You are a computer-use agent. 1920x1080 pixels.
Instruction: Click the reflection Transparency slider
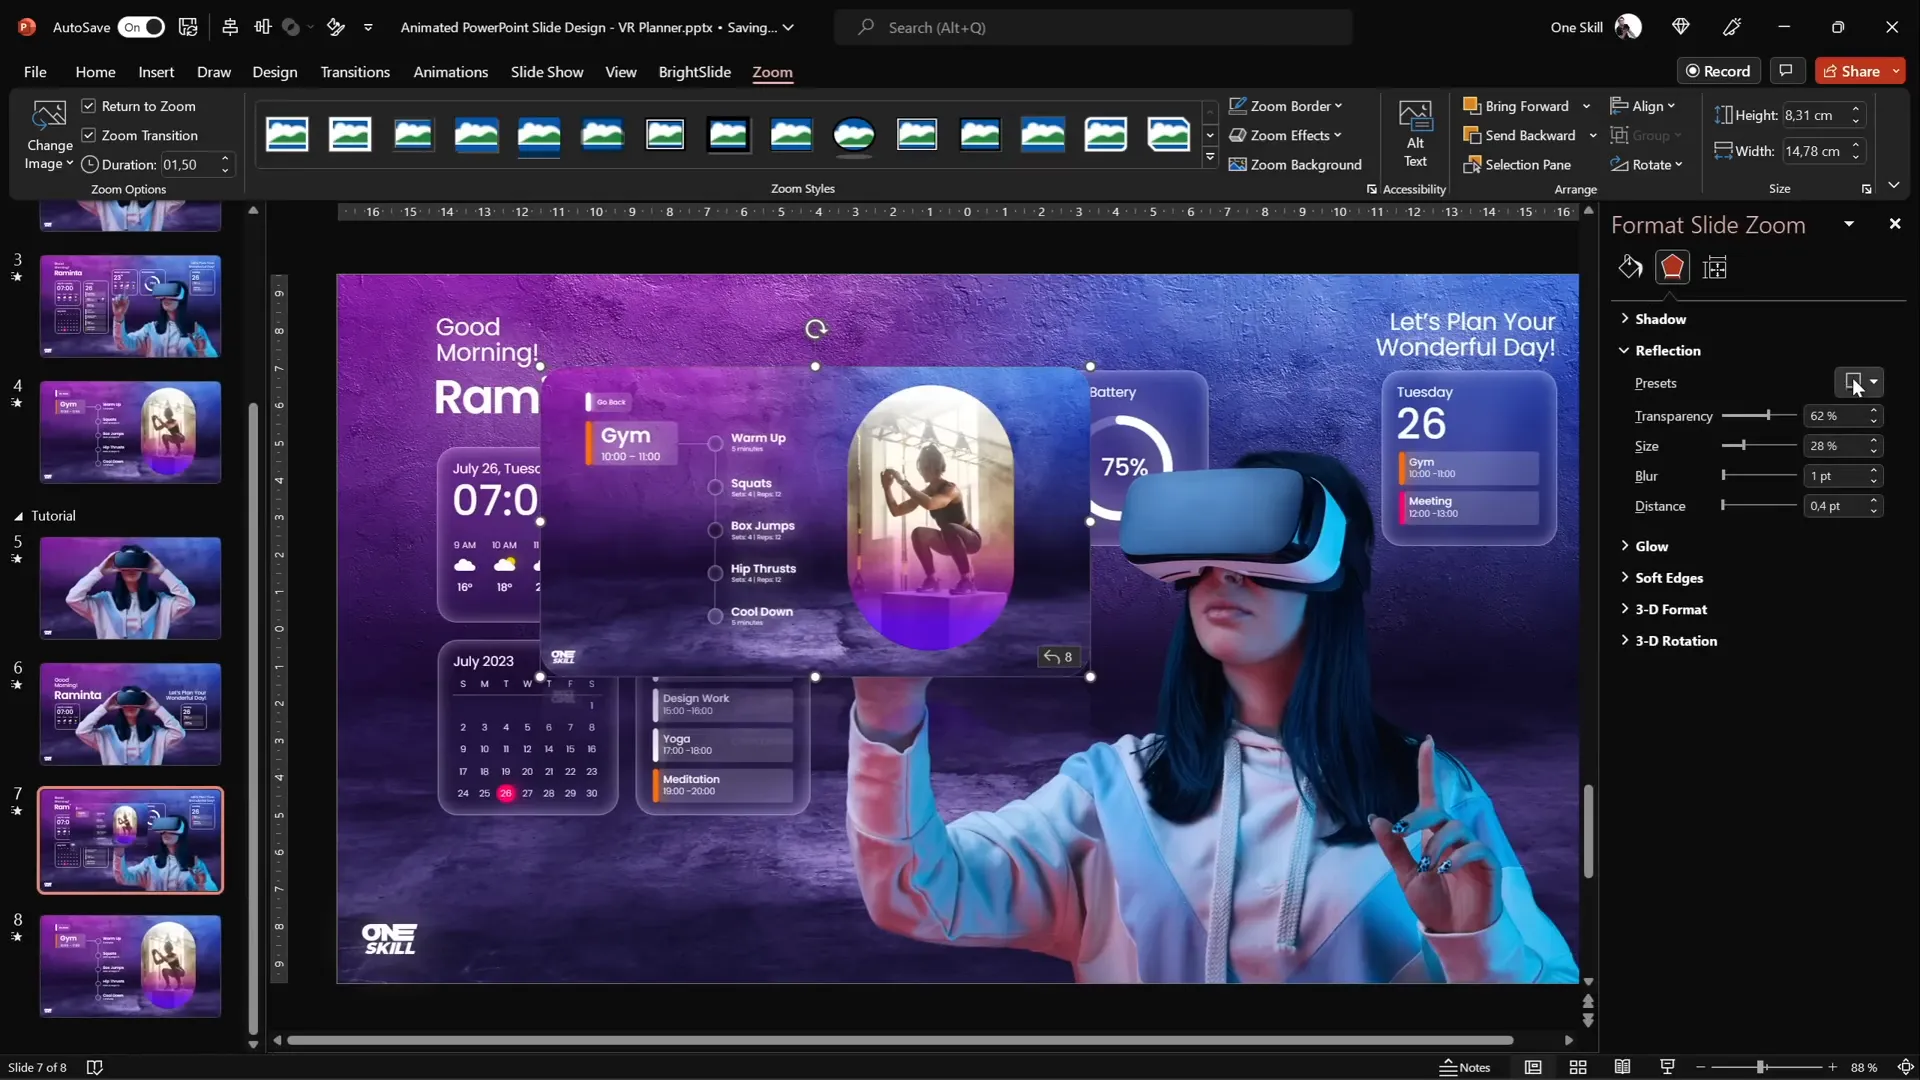[x=1759, y=415]
